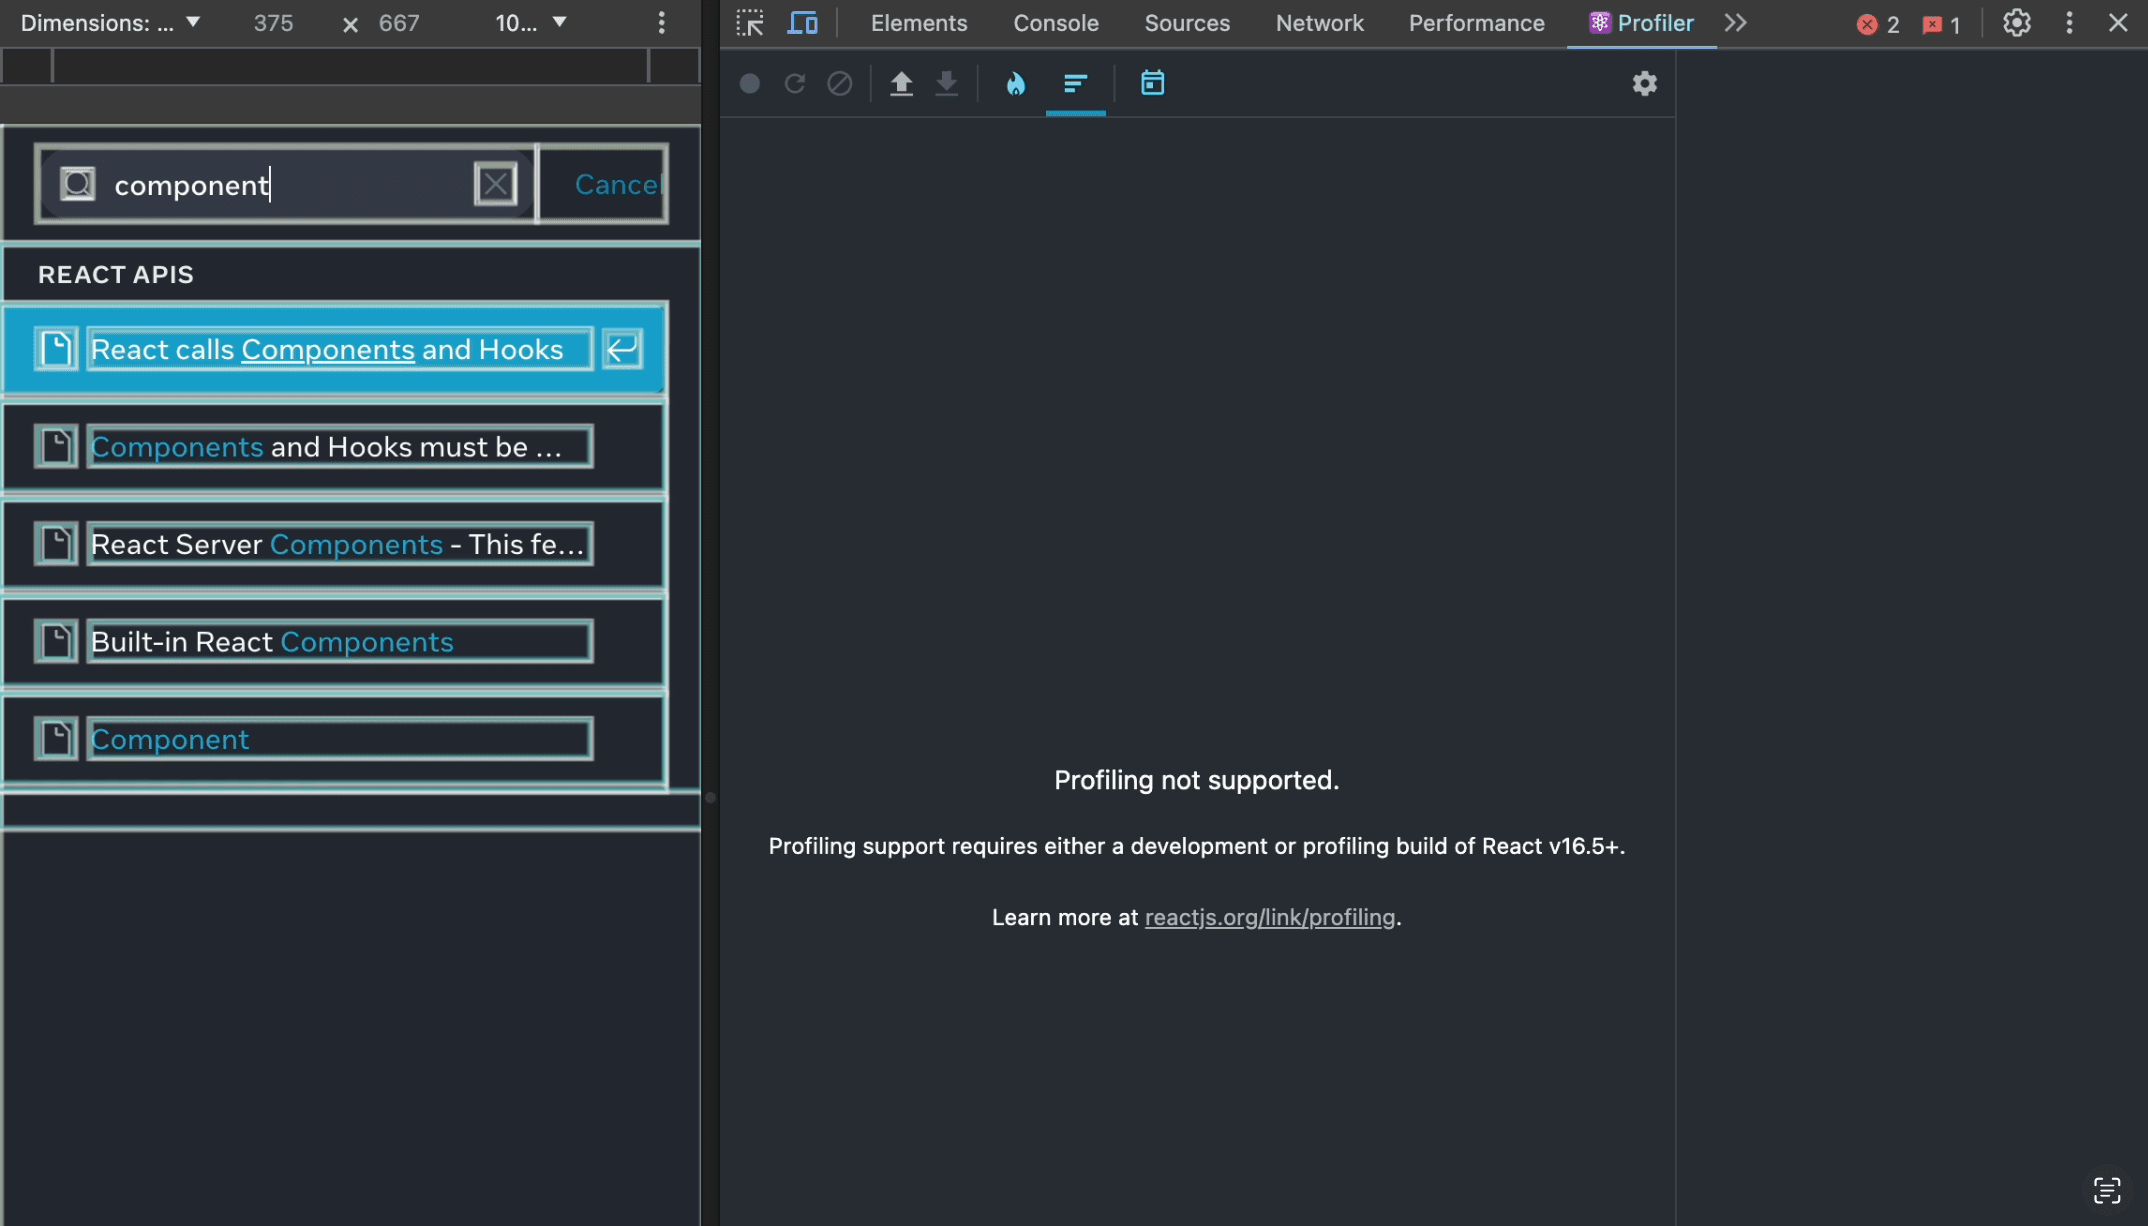Switch to the ranked chart view
The height and width of the screenshot is (1226, 2148).
[x=1075, y=83]
